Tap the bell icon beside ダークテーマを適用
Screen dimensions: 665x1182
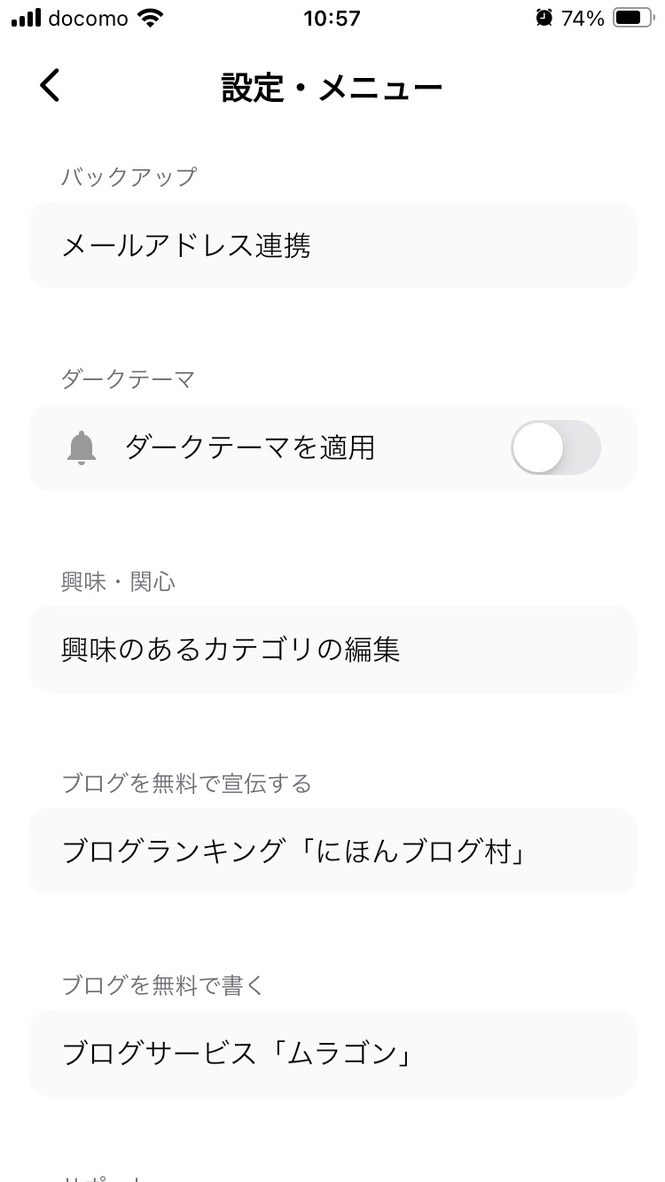(x=82, y=448)
